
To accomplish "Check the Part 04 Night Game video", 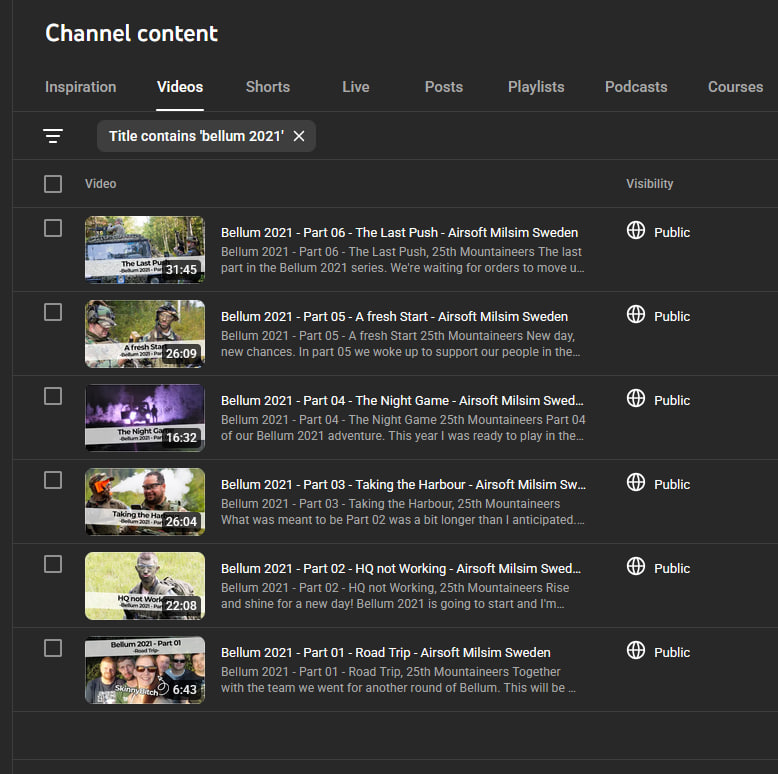I will tap(53, 397).
